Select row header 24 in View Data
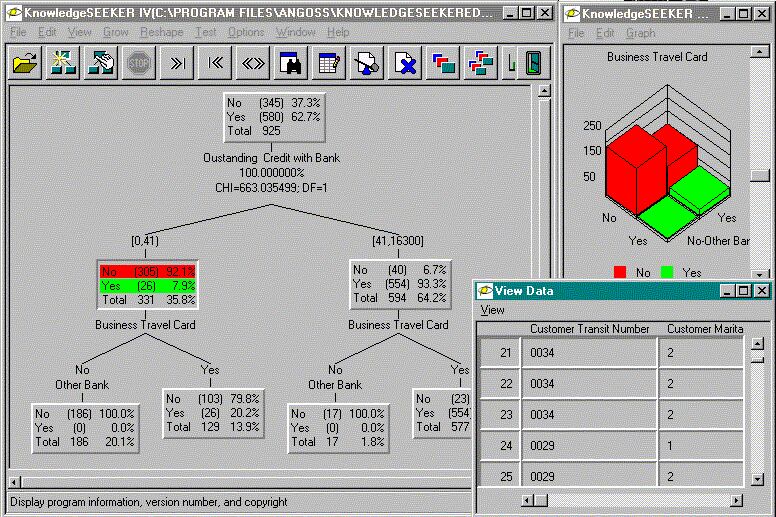Screen dimensions: 776x517 point(500,446)
